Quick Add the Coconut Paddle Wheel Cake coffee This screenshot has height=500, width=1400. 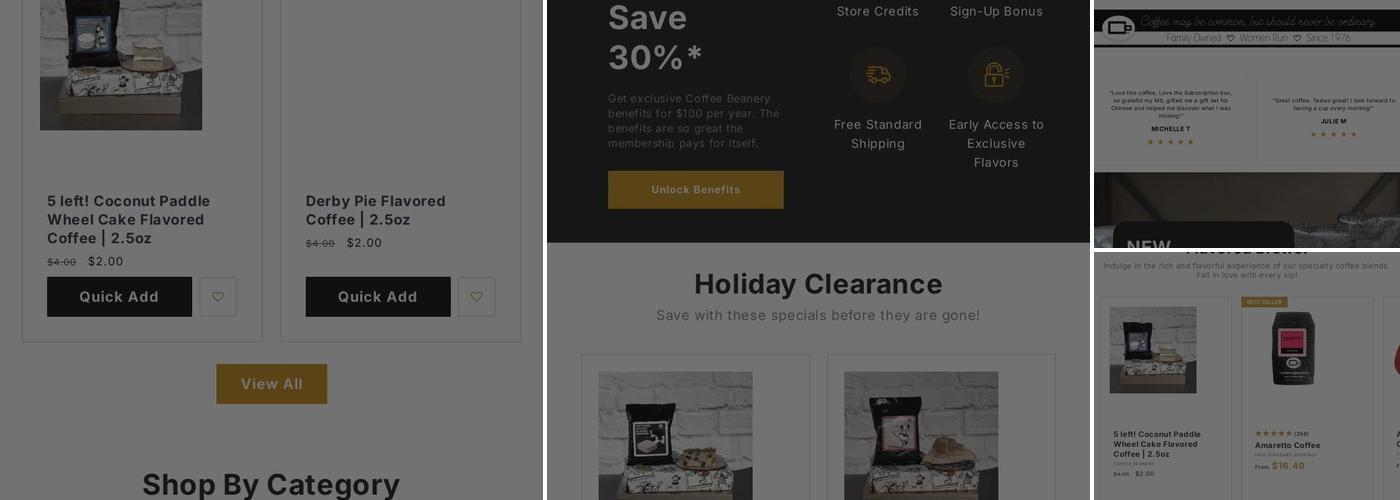click(119, 297)
